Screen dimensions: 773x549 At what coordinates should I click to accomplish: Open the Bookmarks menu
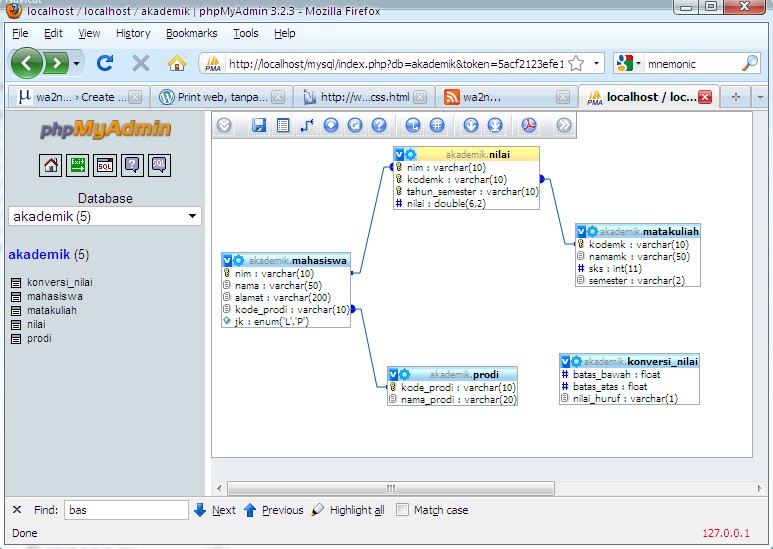tap(191, 33)
